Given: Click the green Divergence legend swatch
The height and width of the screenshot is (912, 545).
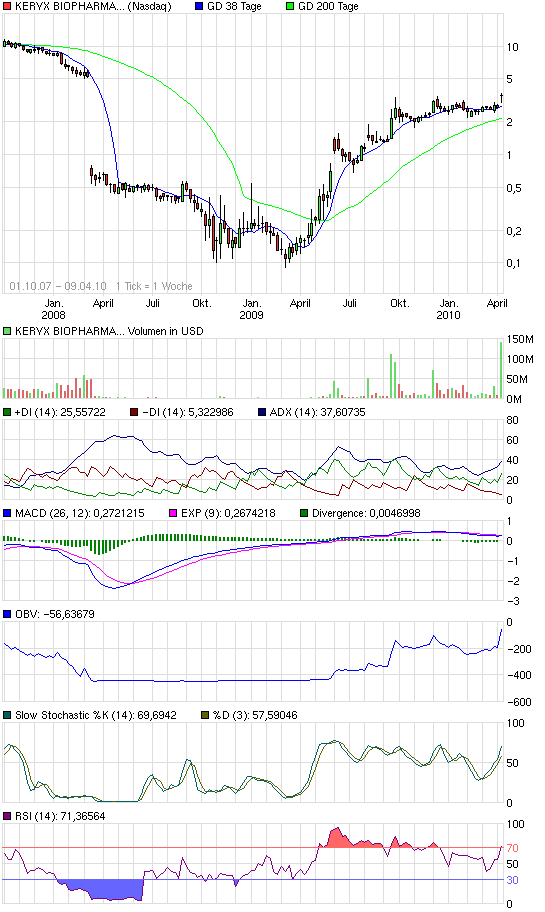Looking at the screenshot, I should click(304, 514).
